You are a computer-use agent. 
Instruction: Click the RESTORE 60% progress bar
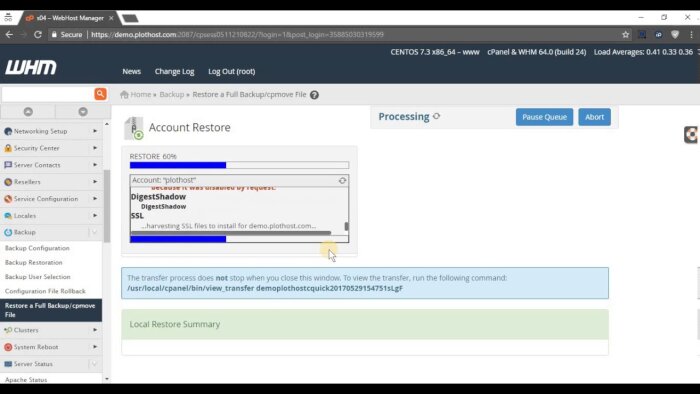pyautogui.click(x=239, y=165)
